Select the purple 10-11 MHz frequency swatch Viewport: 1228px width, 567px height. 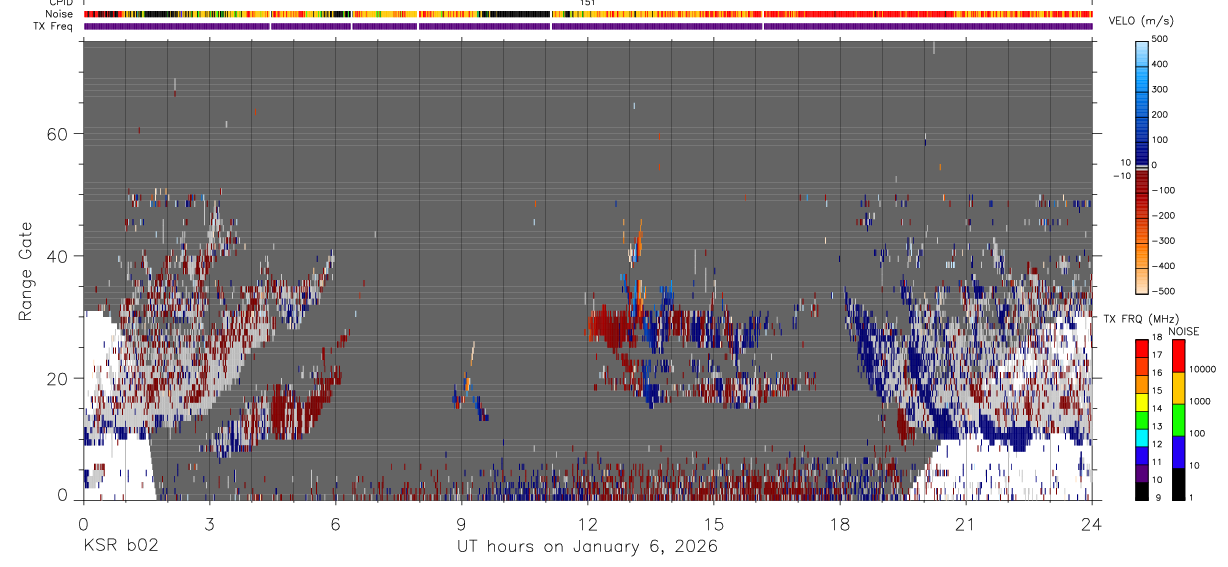pos(1141,473)
